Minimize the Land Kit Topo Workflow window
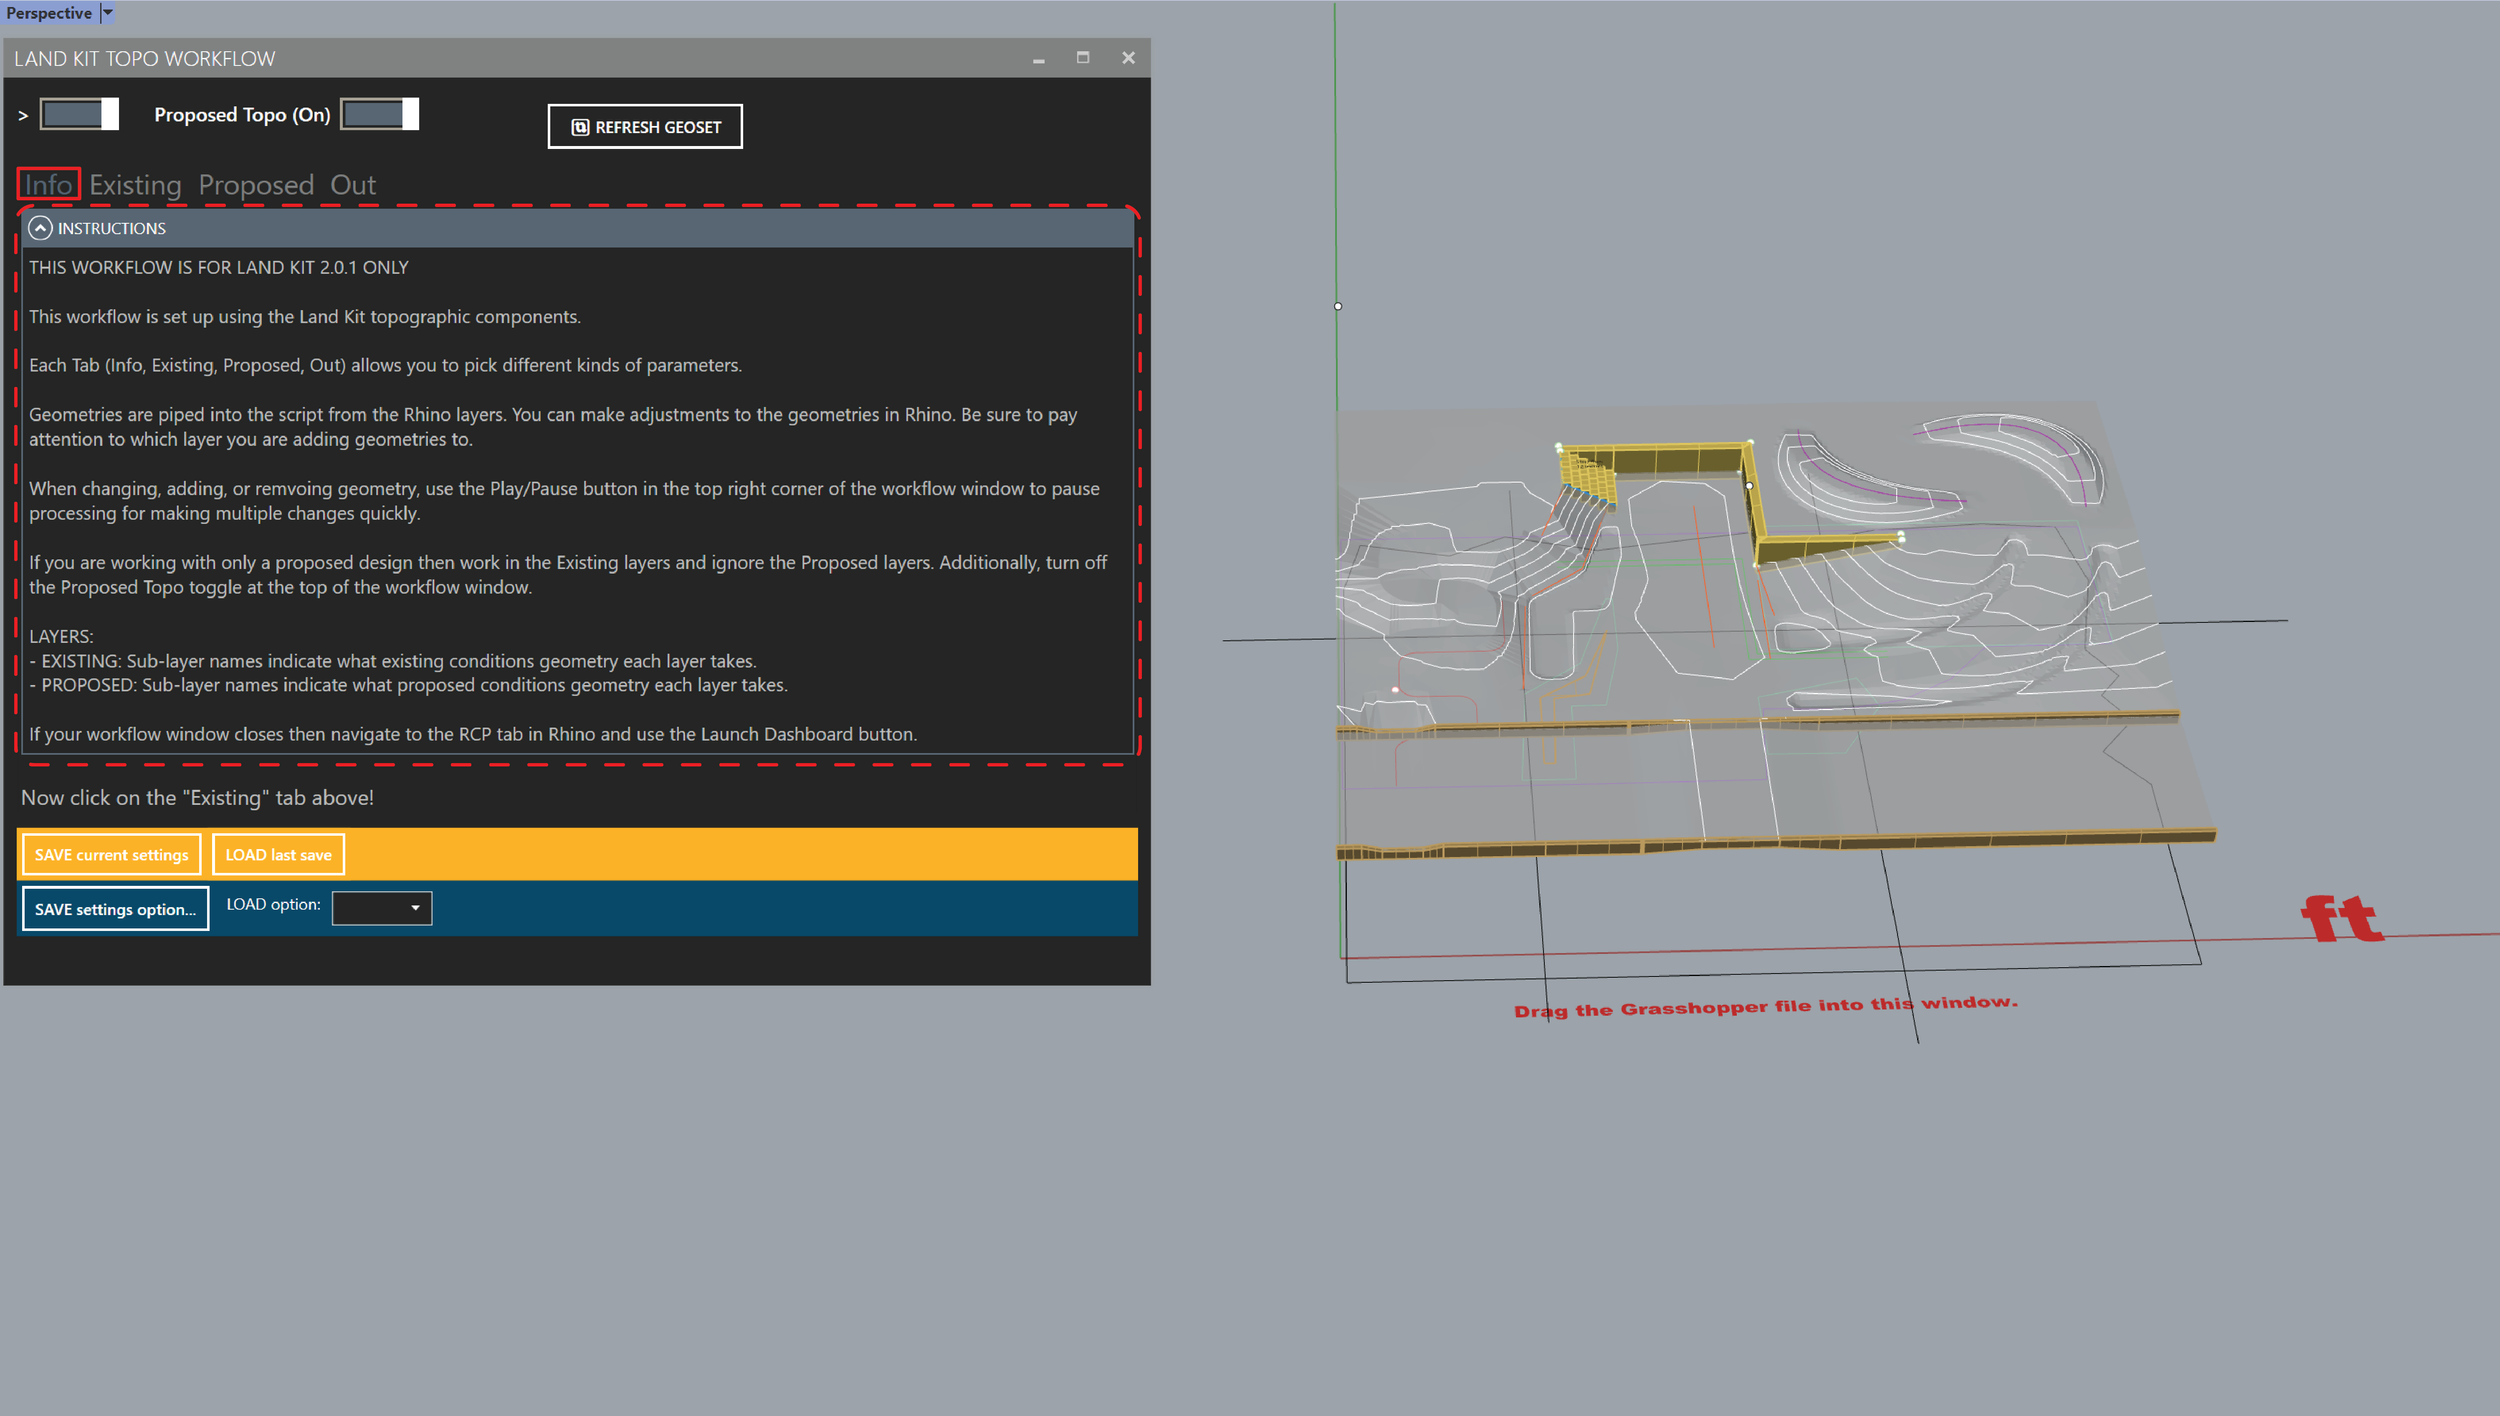Image resolution: width=2500 pixels, height=1416 pixels. tap(1039, 60)
